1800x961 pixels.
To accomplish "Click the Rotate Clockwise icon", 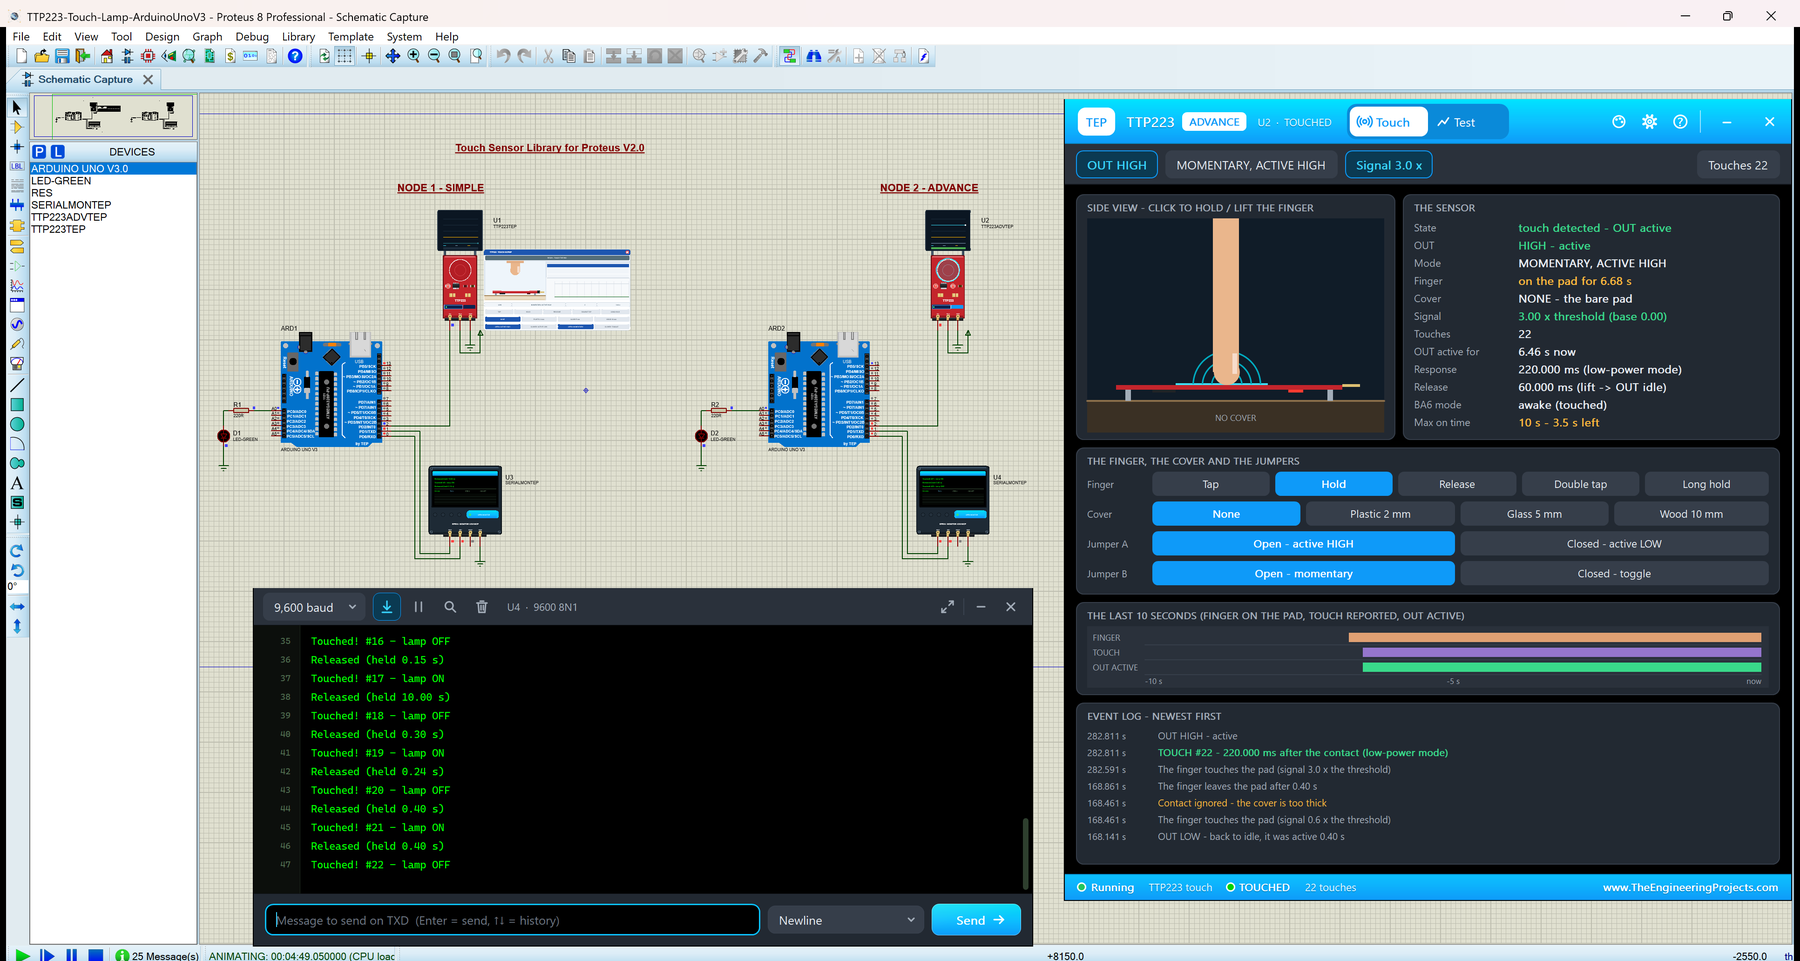I will tap(17, 551).
